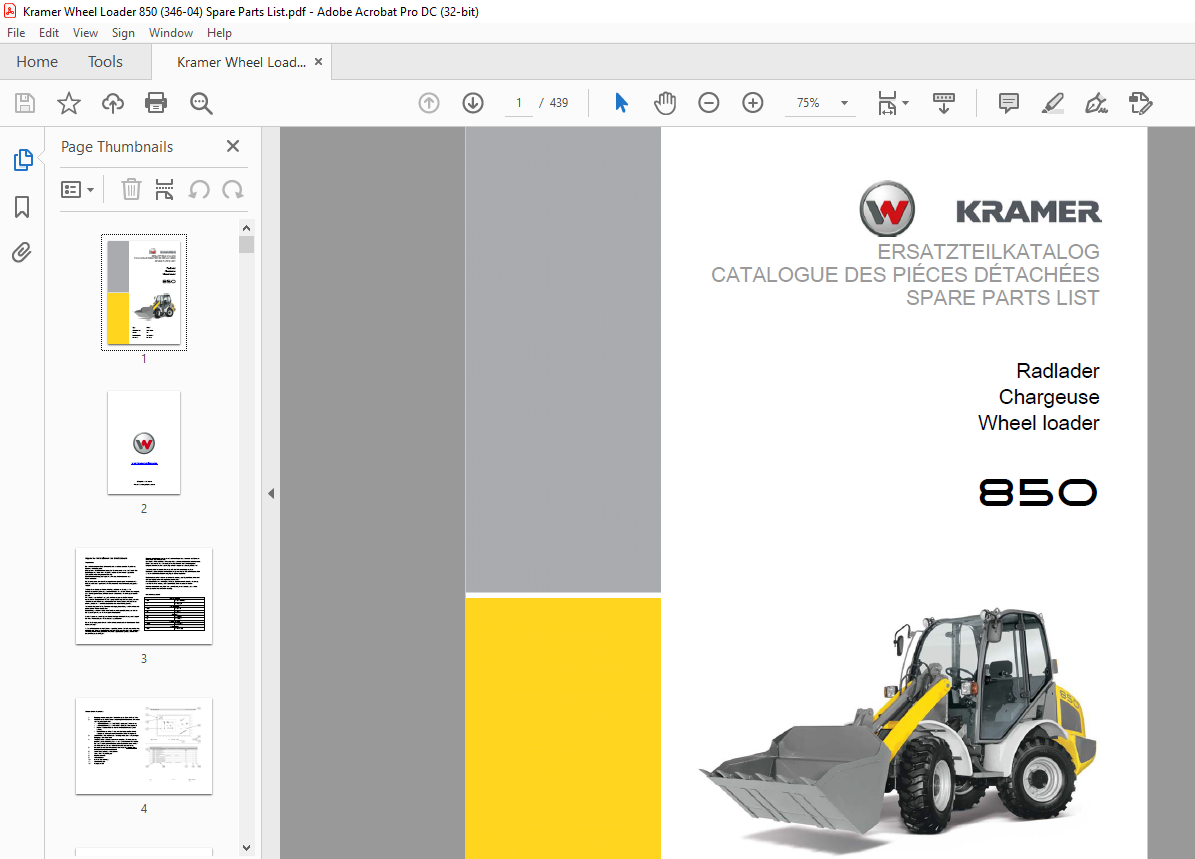Click the upload to cloud icon
Screen dimensions: 1195x859
[113, 103]
